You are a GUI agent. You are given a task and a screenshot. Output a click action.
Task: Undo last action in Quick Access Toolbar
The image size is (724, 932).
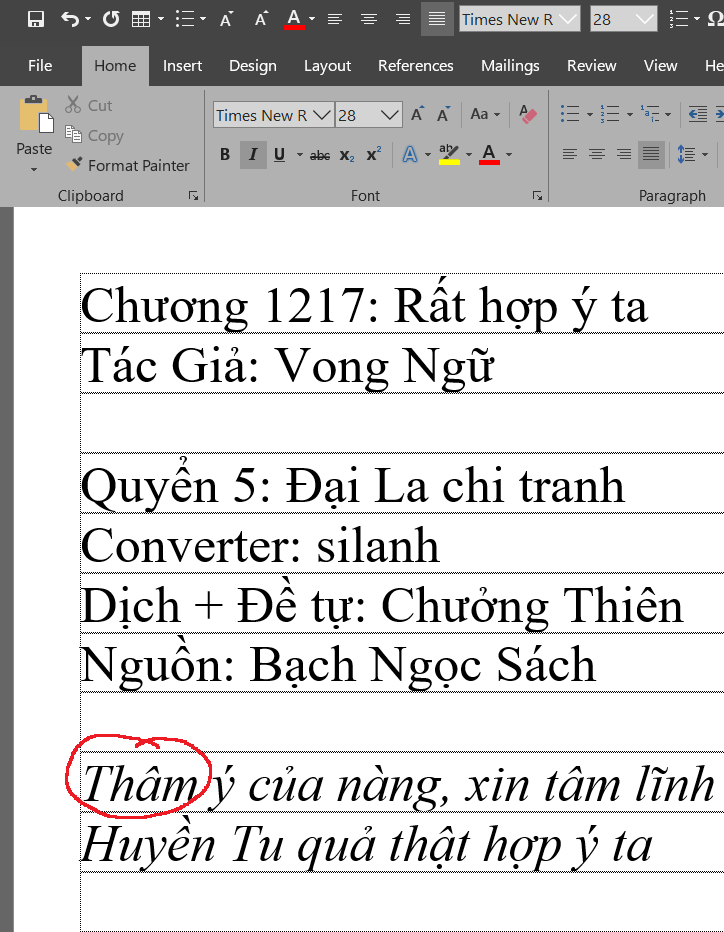(x=70, y=19)
